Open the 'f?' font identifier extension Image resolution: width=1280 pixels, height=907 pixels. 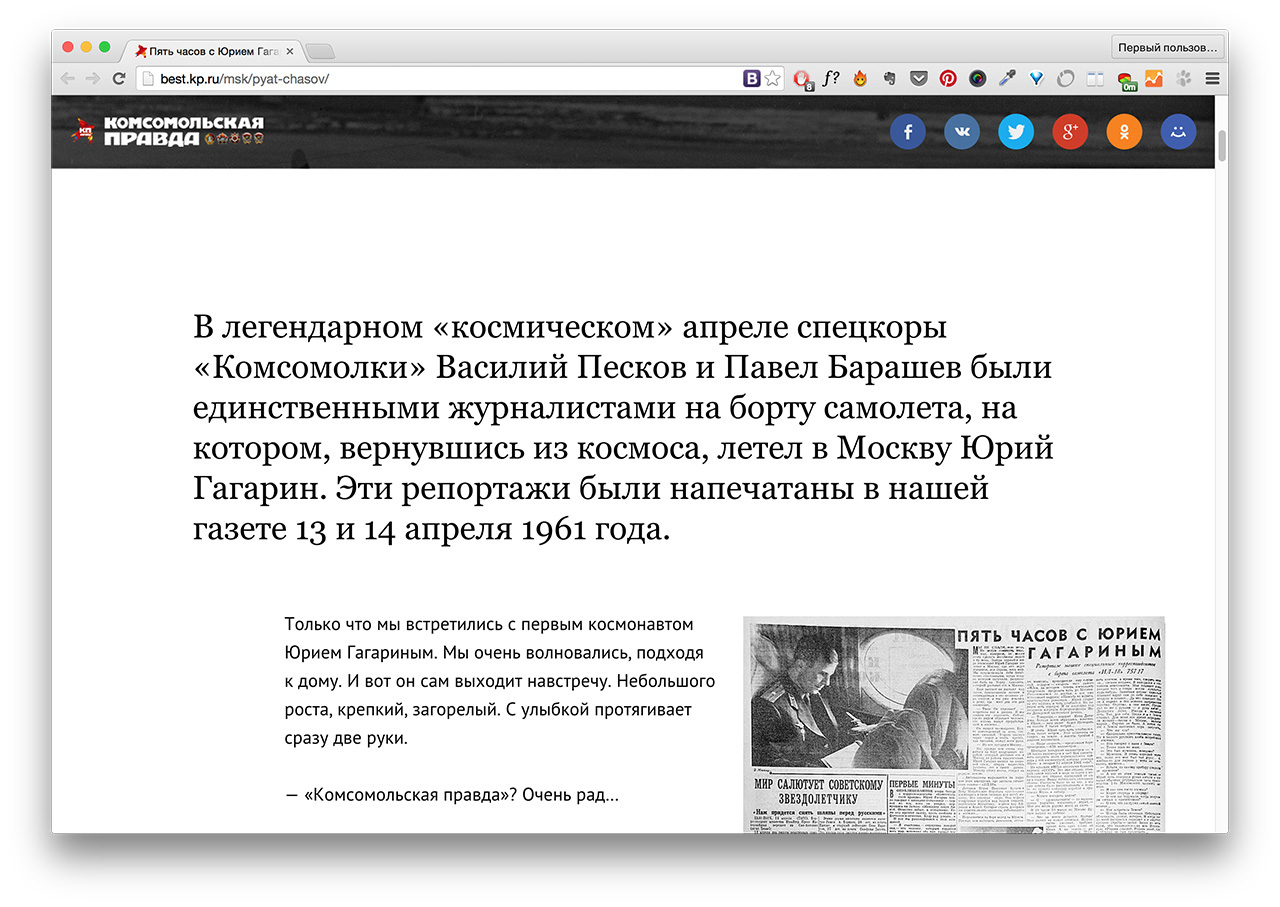(x=831, y=78)
